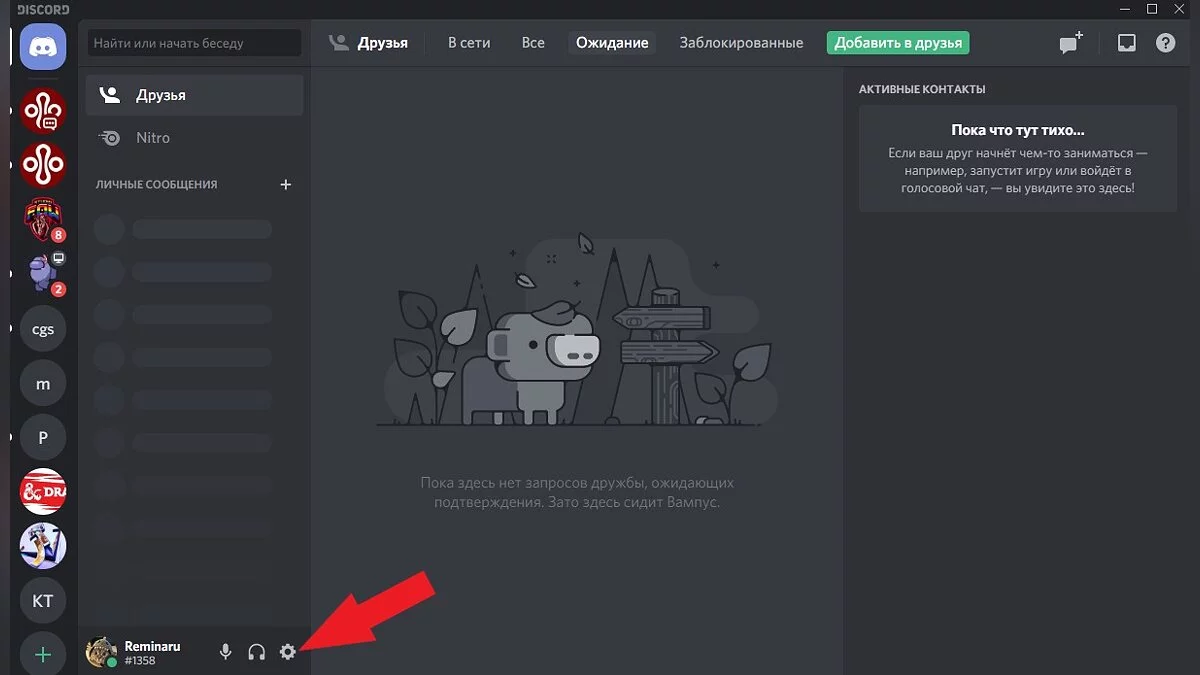Maximize the Discord window
This screenshot has width=1200, height=675.
(1152, 9)
